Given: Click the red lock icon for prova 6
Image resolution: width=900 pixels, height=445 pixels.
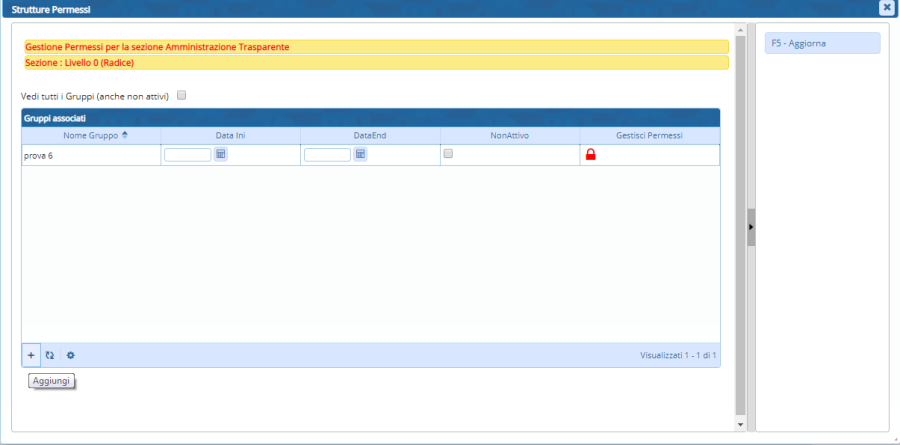Looking at the screenshot, I should click(590, 155).
